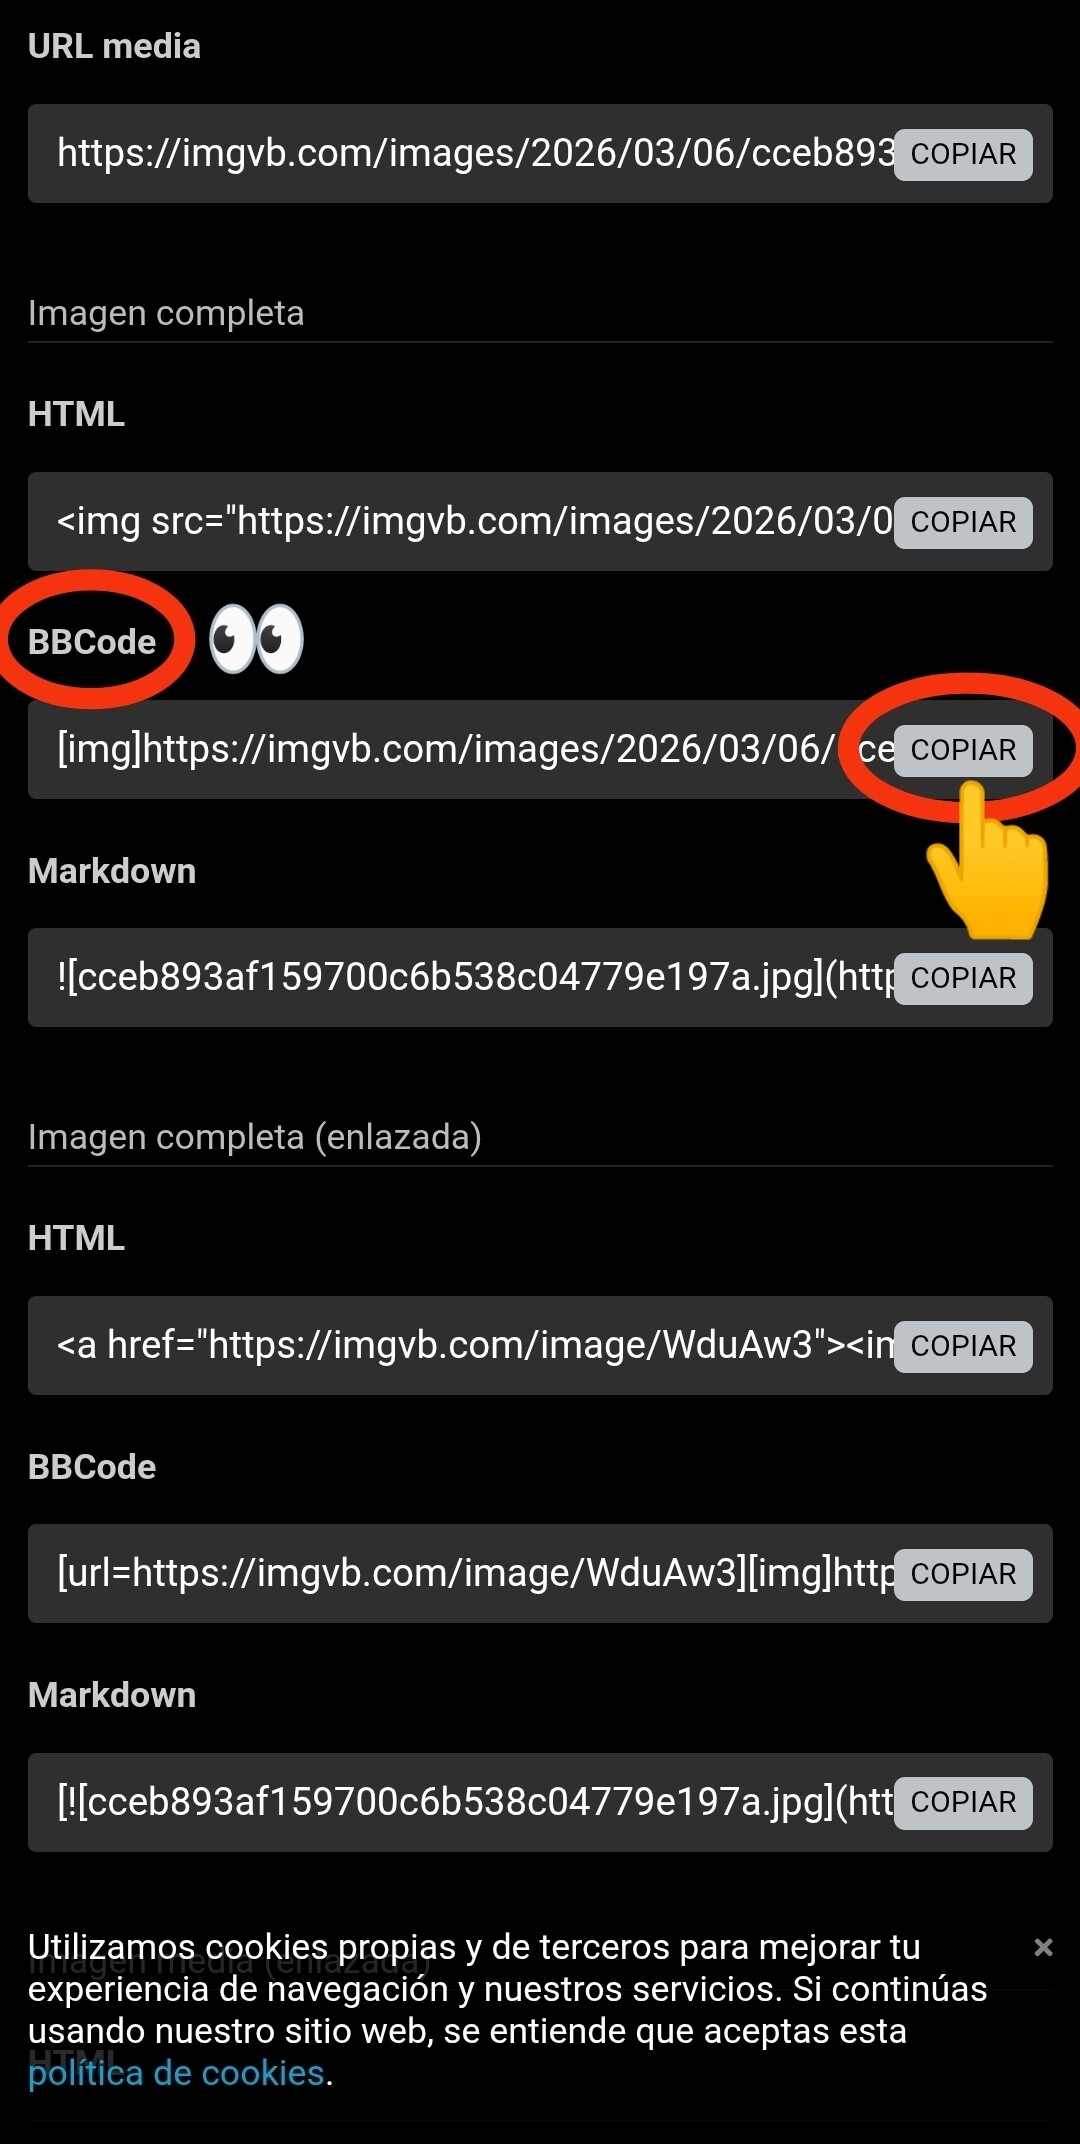Copy the full image Markdown code
The width and height of the screenshot is (1080, 2144).
(x=963, y=978)
